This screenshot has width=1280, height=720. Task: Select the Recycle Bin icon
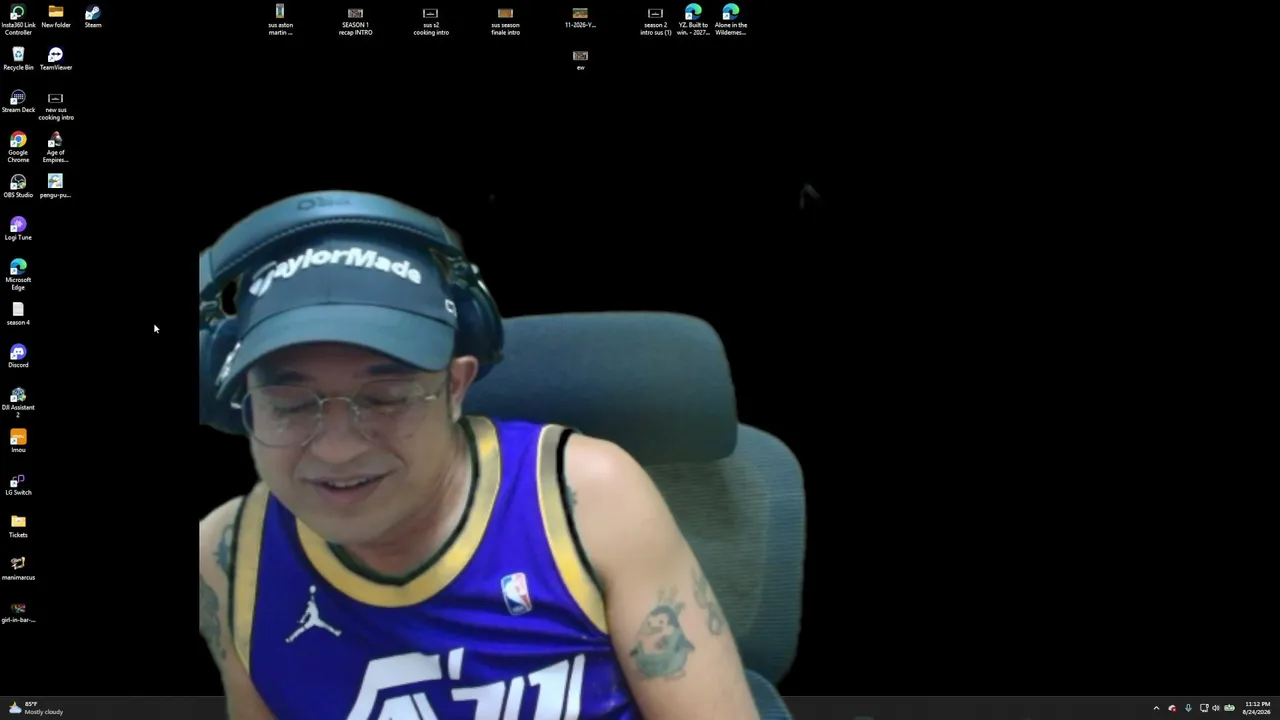pos(18,59)
